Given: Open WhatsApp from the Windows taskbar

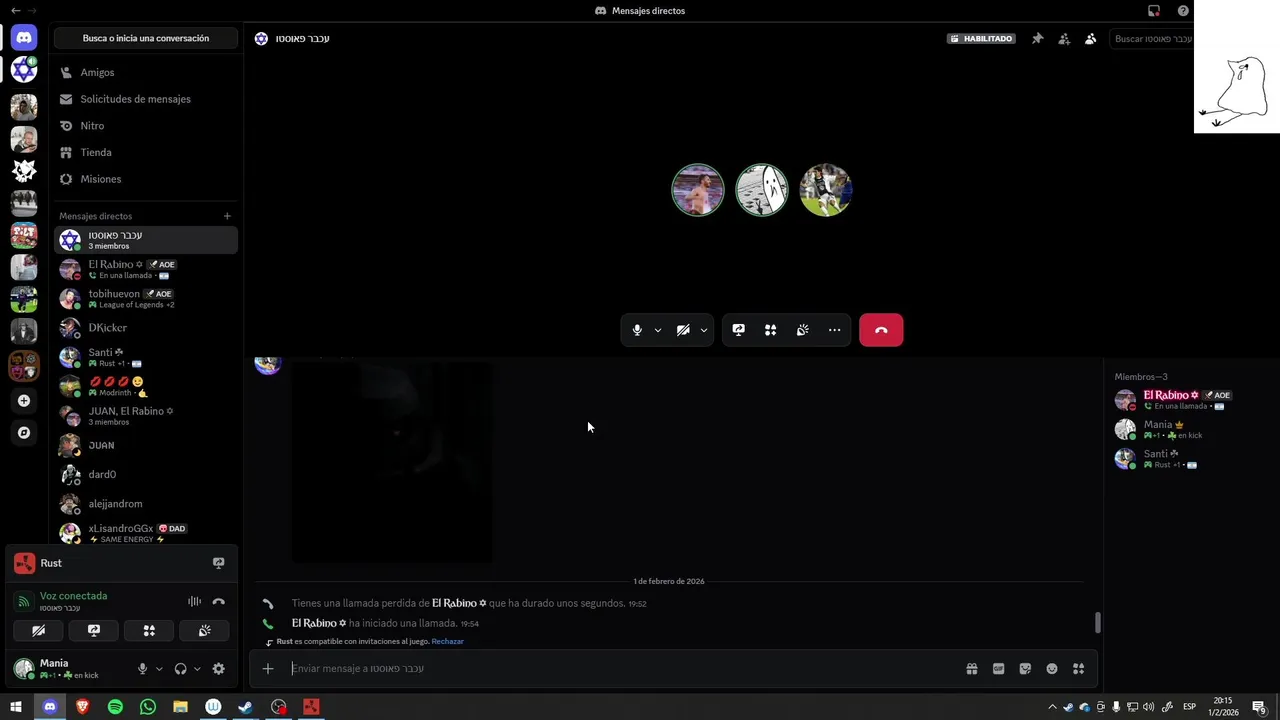Looking at the screenshot, I should tap(148, 707).
